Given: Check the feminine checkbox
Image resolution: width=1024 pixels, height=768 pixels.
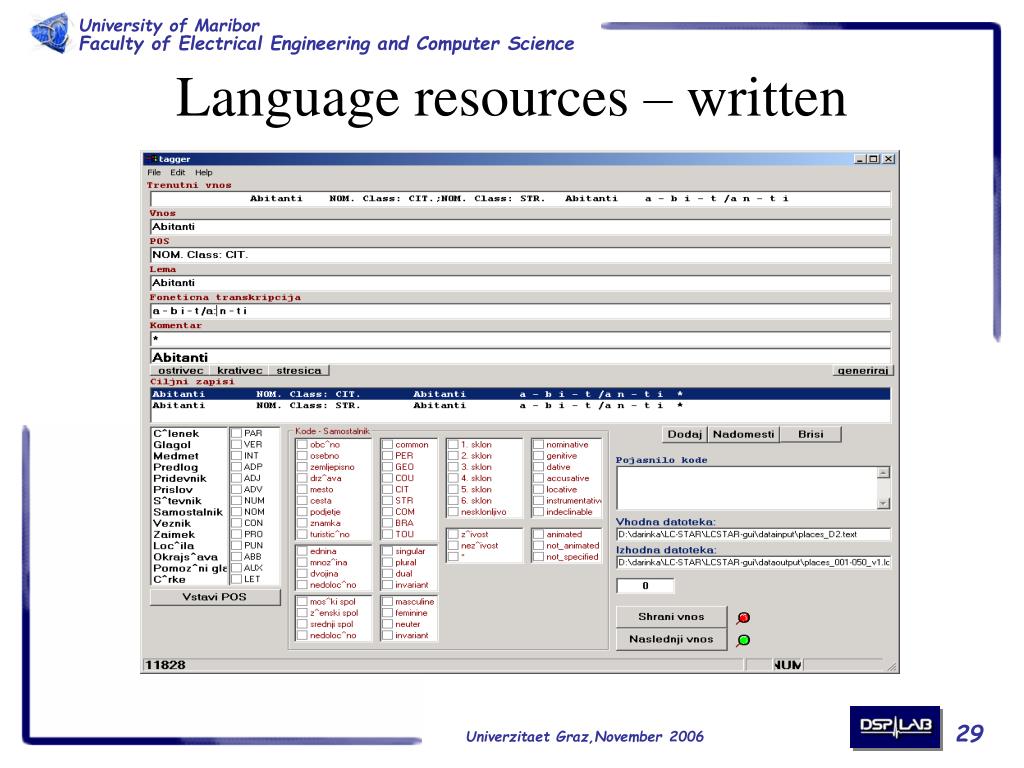Looking at the screenshot, I should [x=387, y=613].
